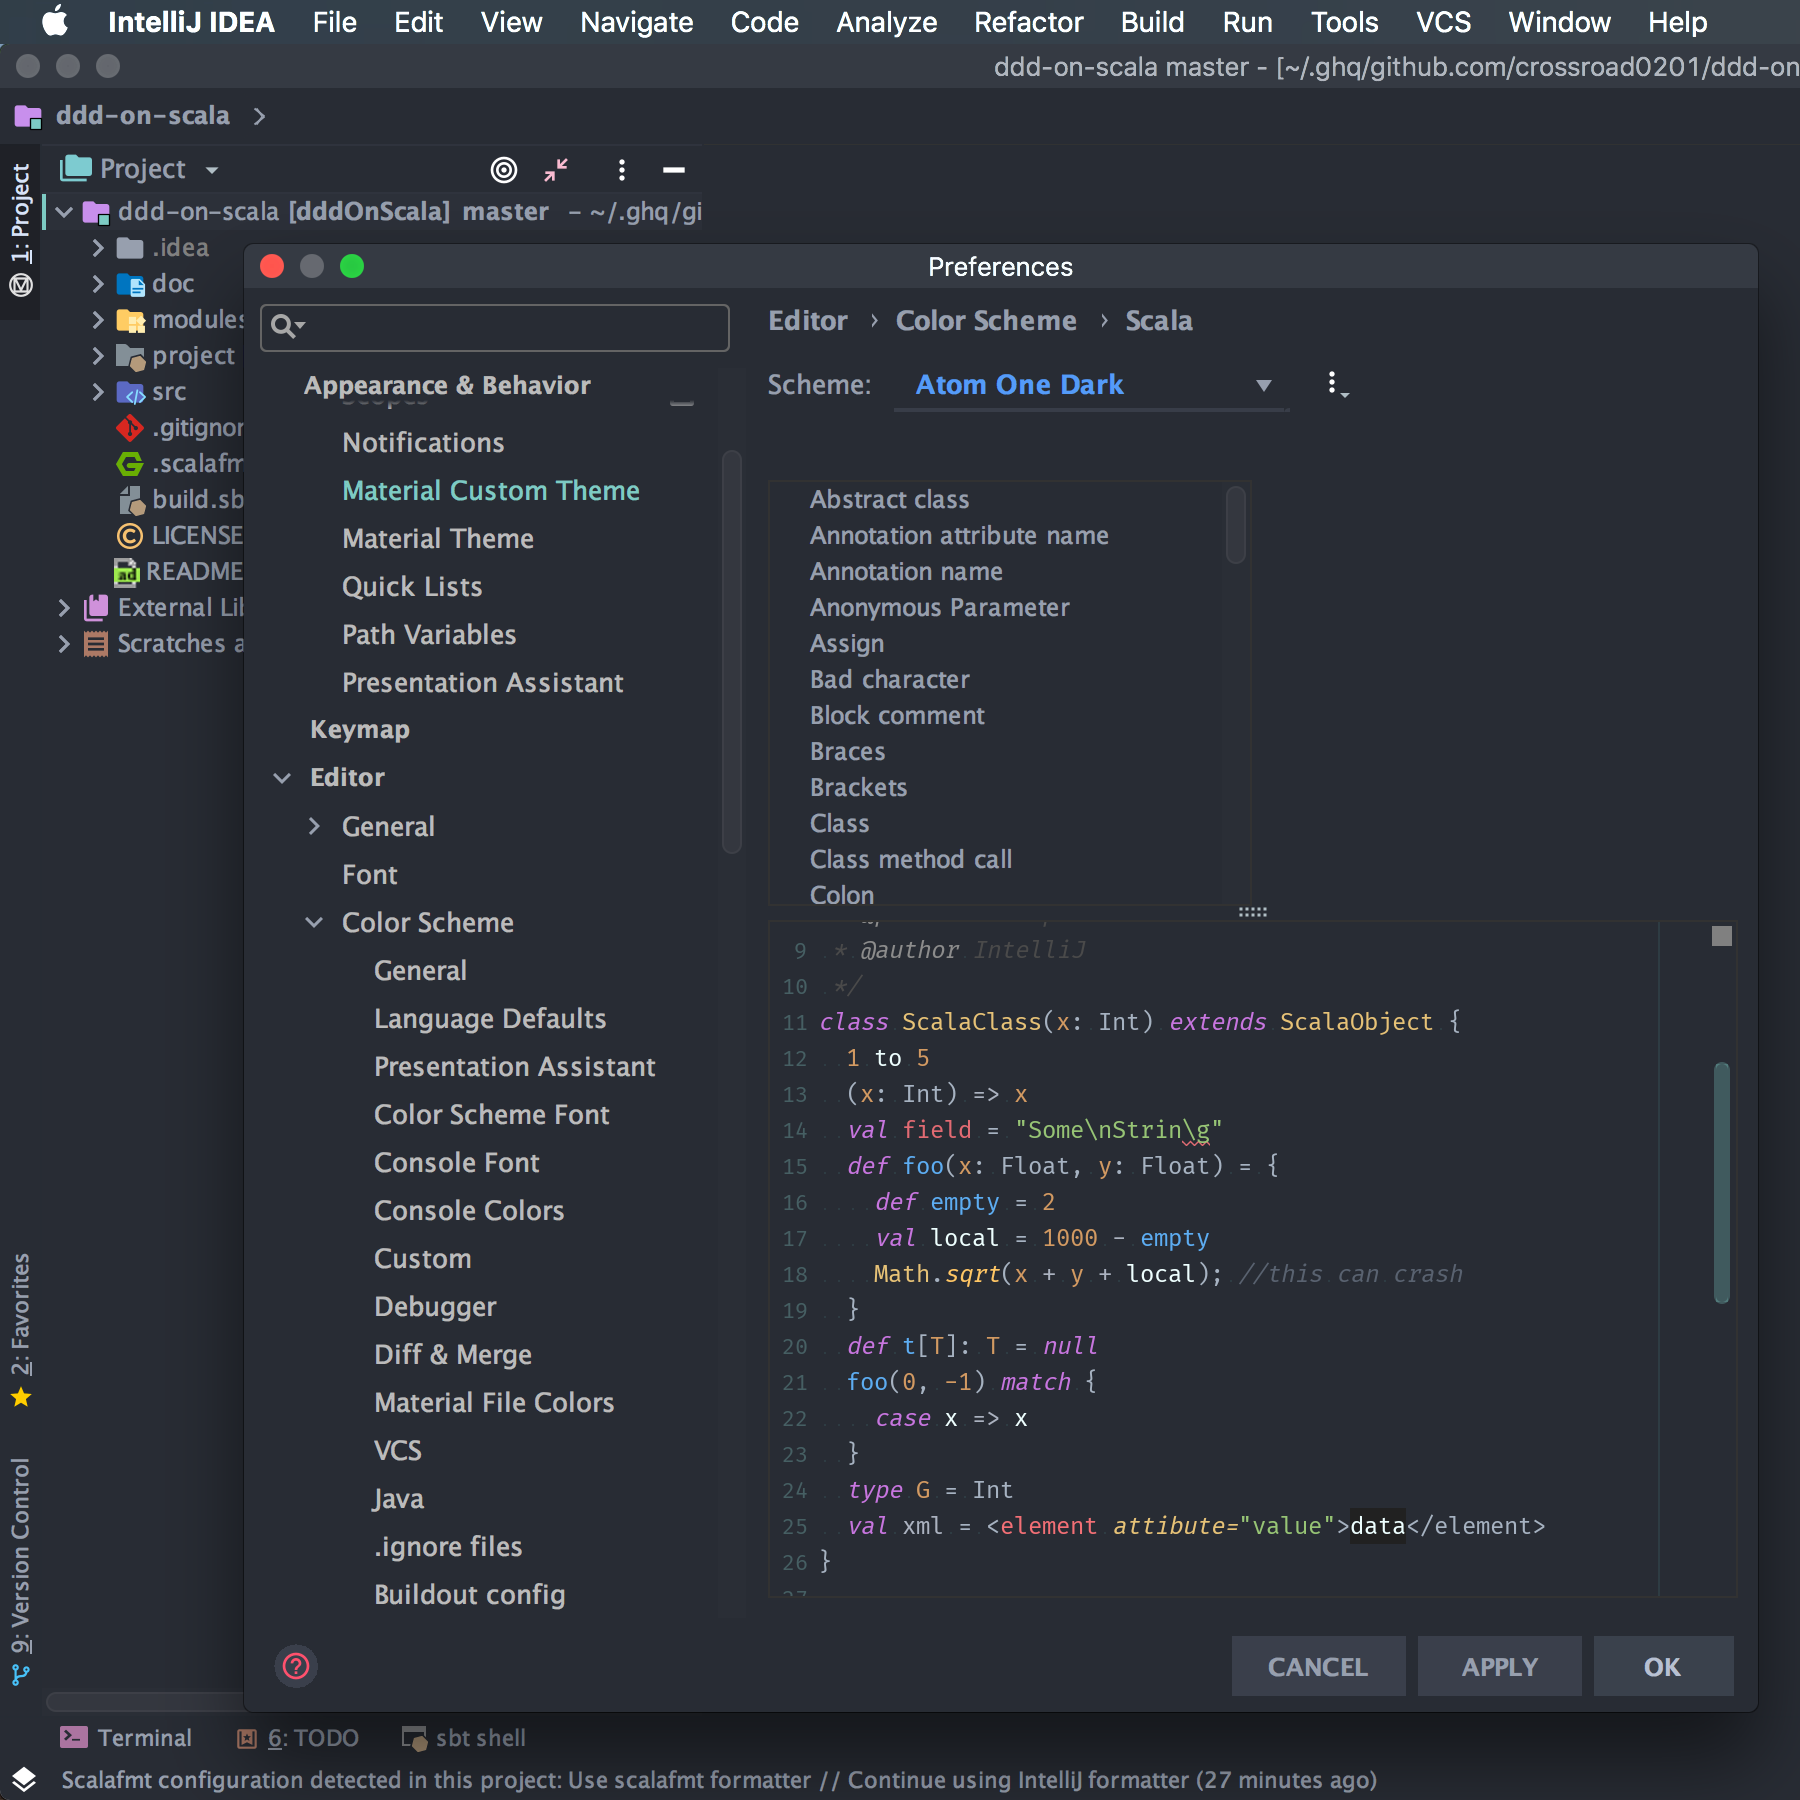Screen dimensions: 1800x1800
Task: Select the Keymap settings page
Action: coord(360,730)
